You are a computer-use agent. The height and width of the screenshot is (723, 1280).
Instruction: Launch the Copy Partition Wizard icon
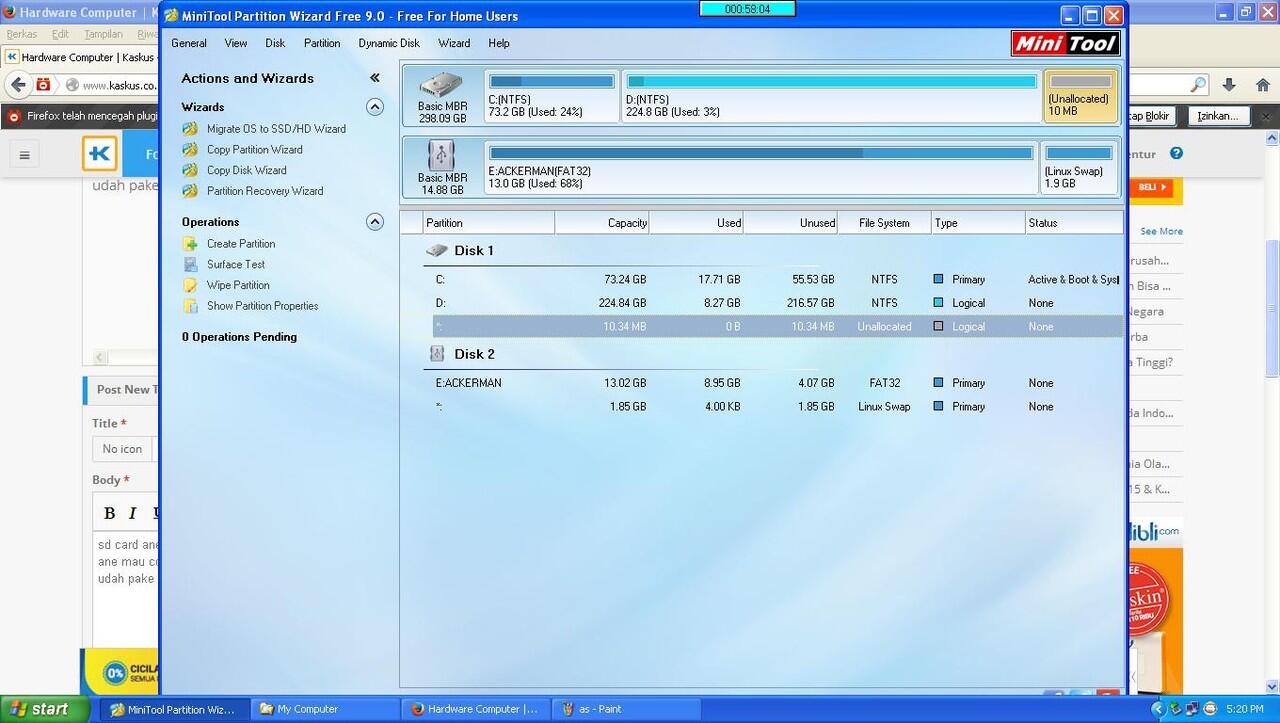click(x=190, y=150)
